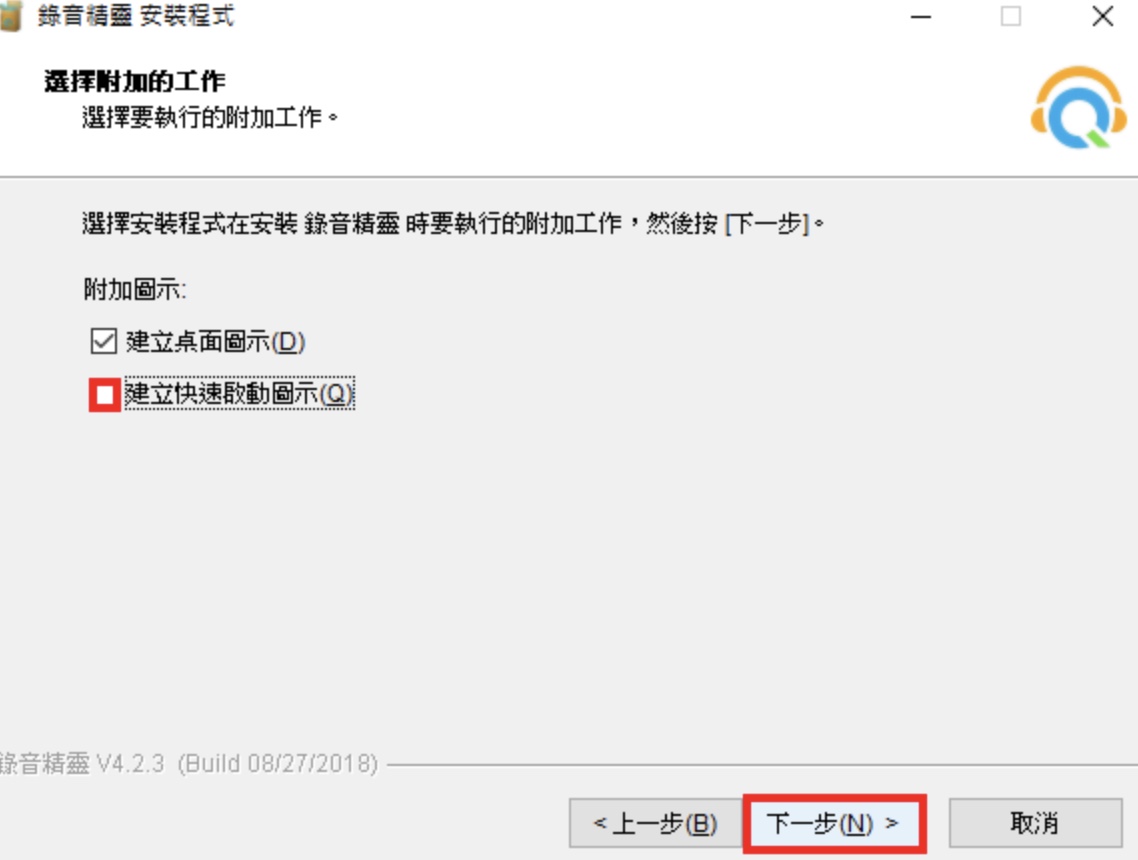This screenshot has width=1138, height=860.
Task: Click the instruction sentence mentioning [下一步]
Action: click(453, 223)
